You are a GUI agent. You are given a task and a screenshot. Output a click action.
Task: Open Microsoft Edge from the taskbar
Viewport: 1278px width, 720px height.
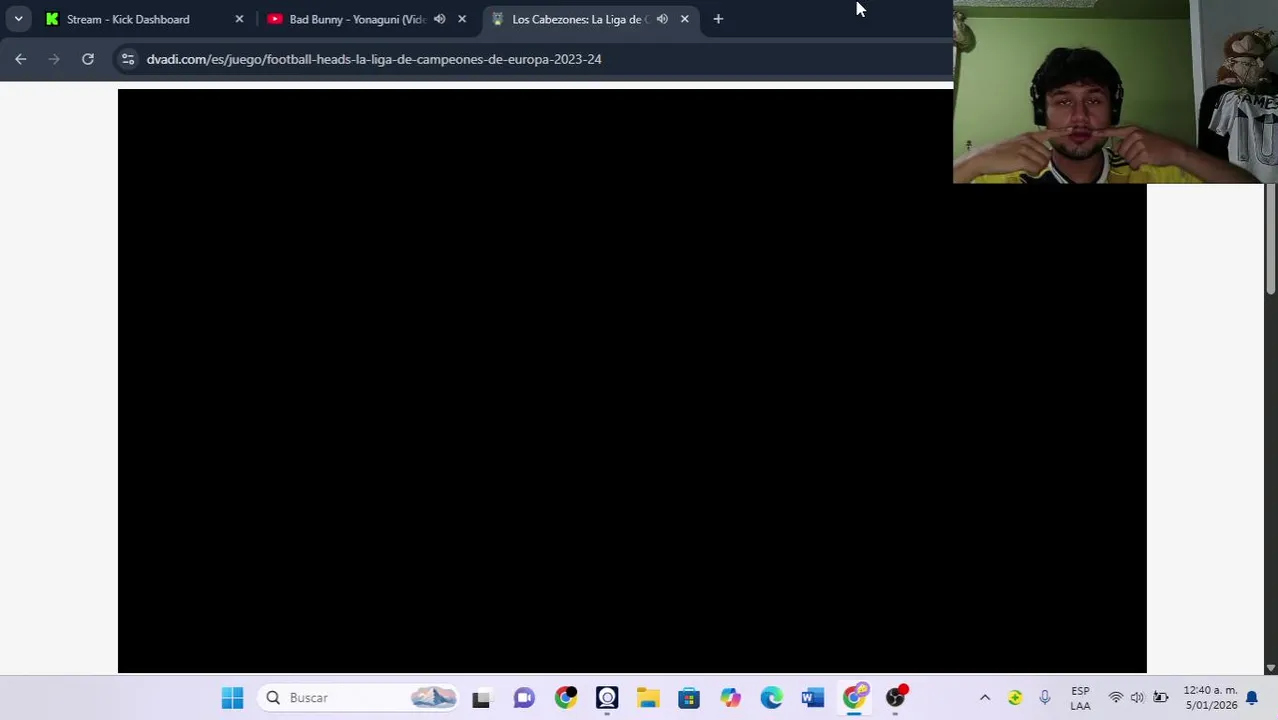[771, 698]
